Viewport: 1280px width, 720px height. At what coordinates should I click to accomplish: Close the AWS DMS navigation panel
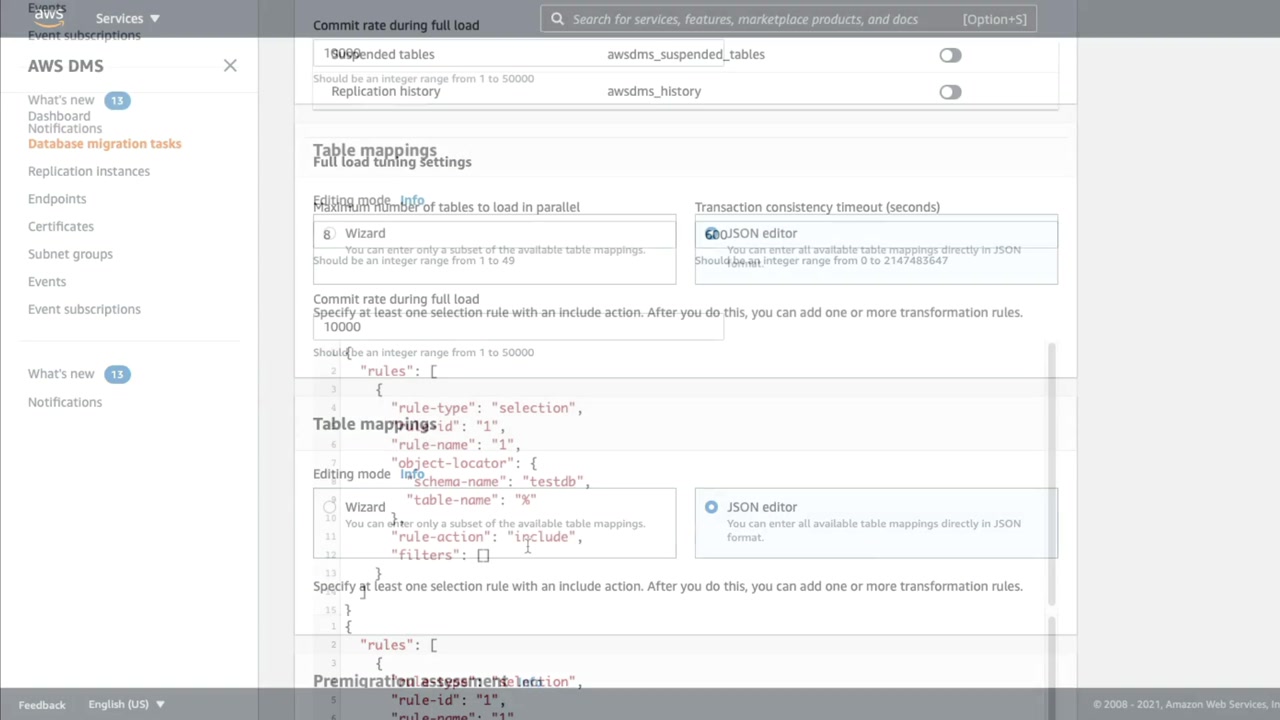(230, 66)
